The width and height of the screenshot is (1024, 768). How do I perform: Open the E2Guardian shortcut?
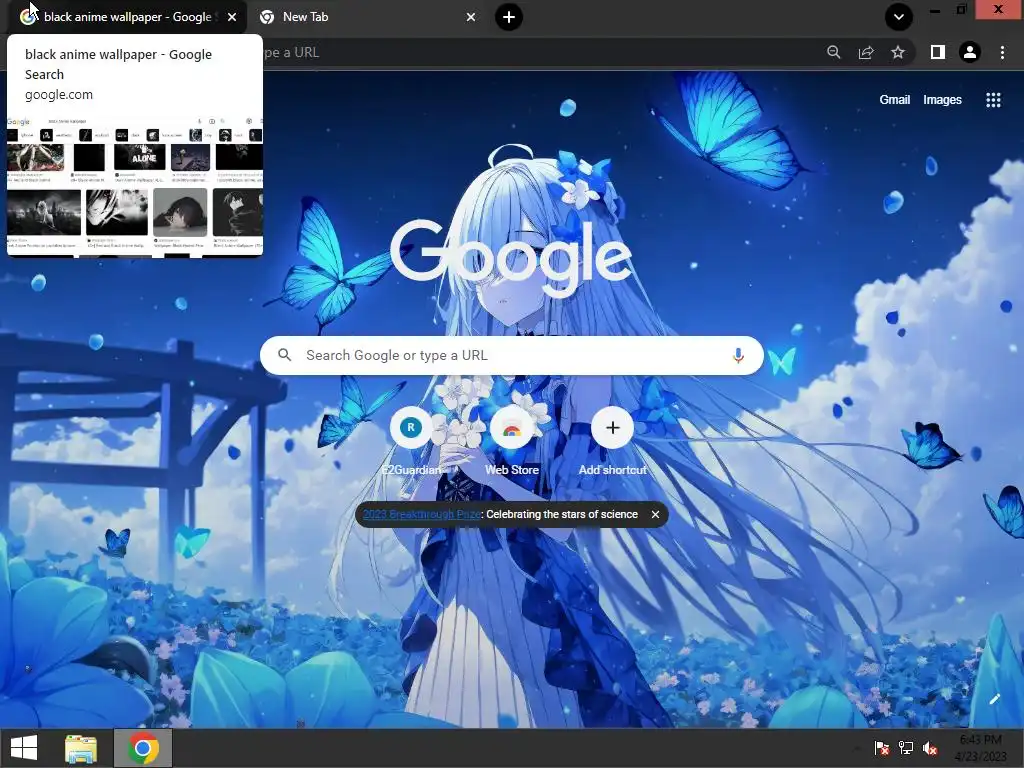(x=411, y=440)
